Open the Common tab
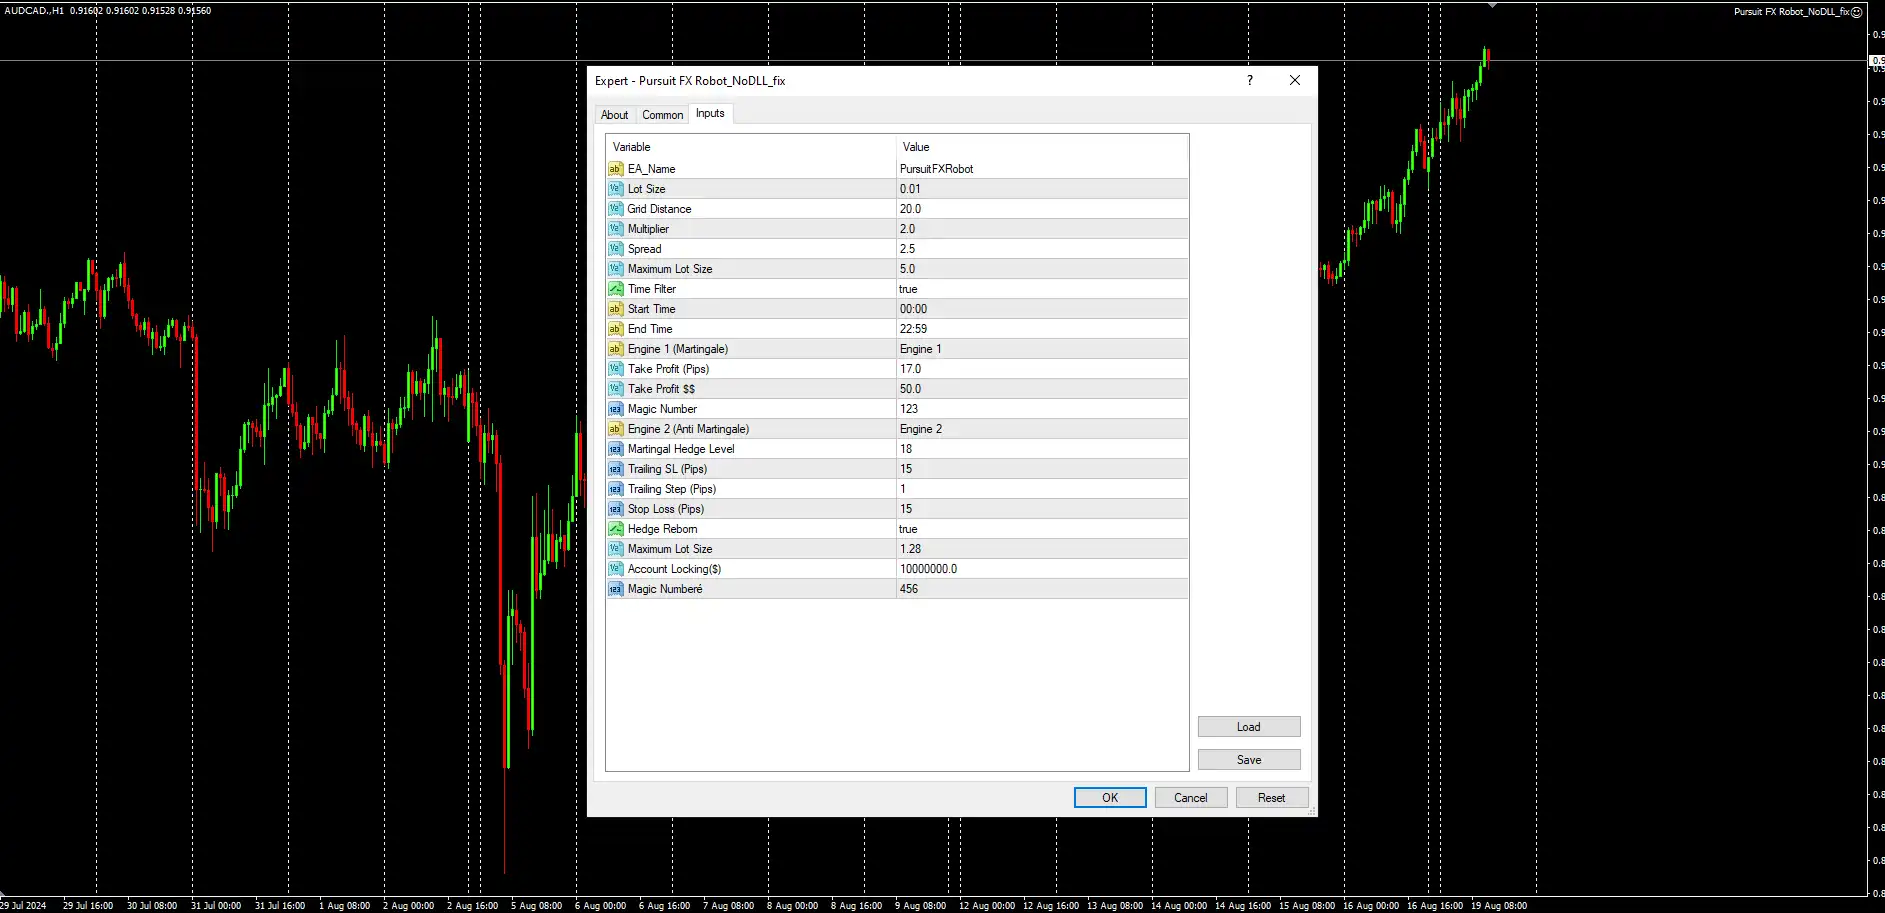Viewport: 1885px width, 913px height. click(662, 115)
